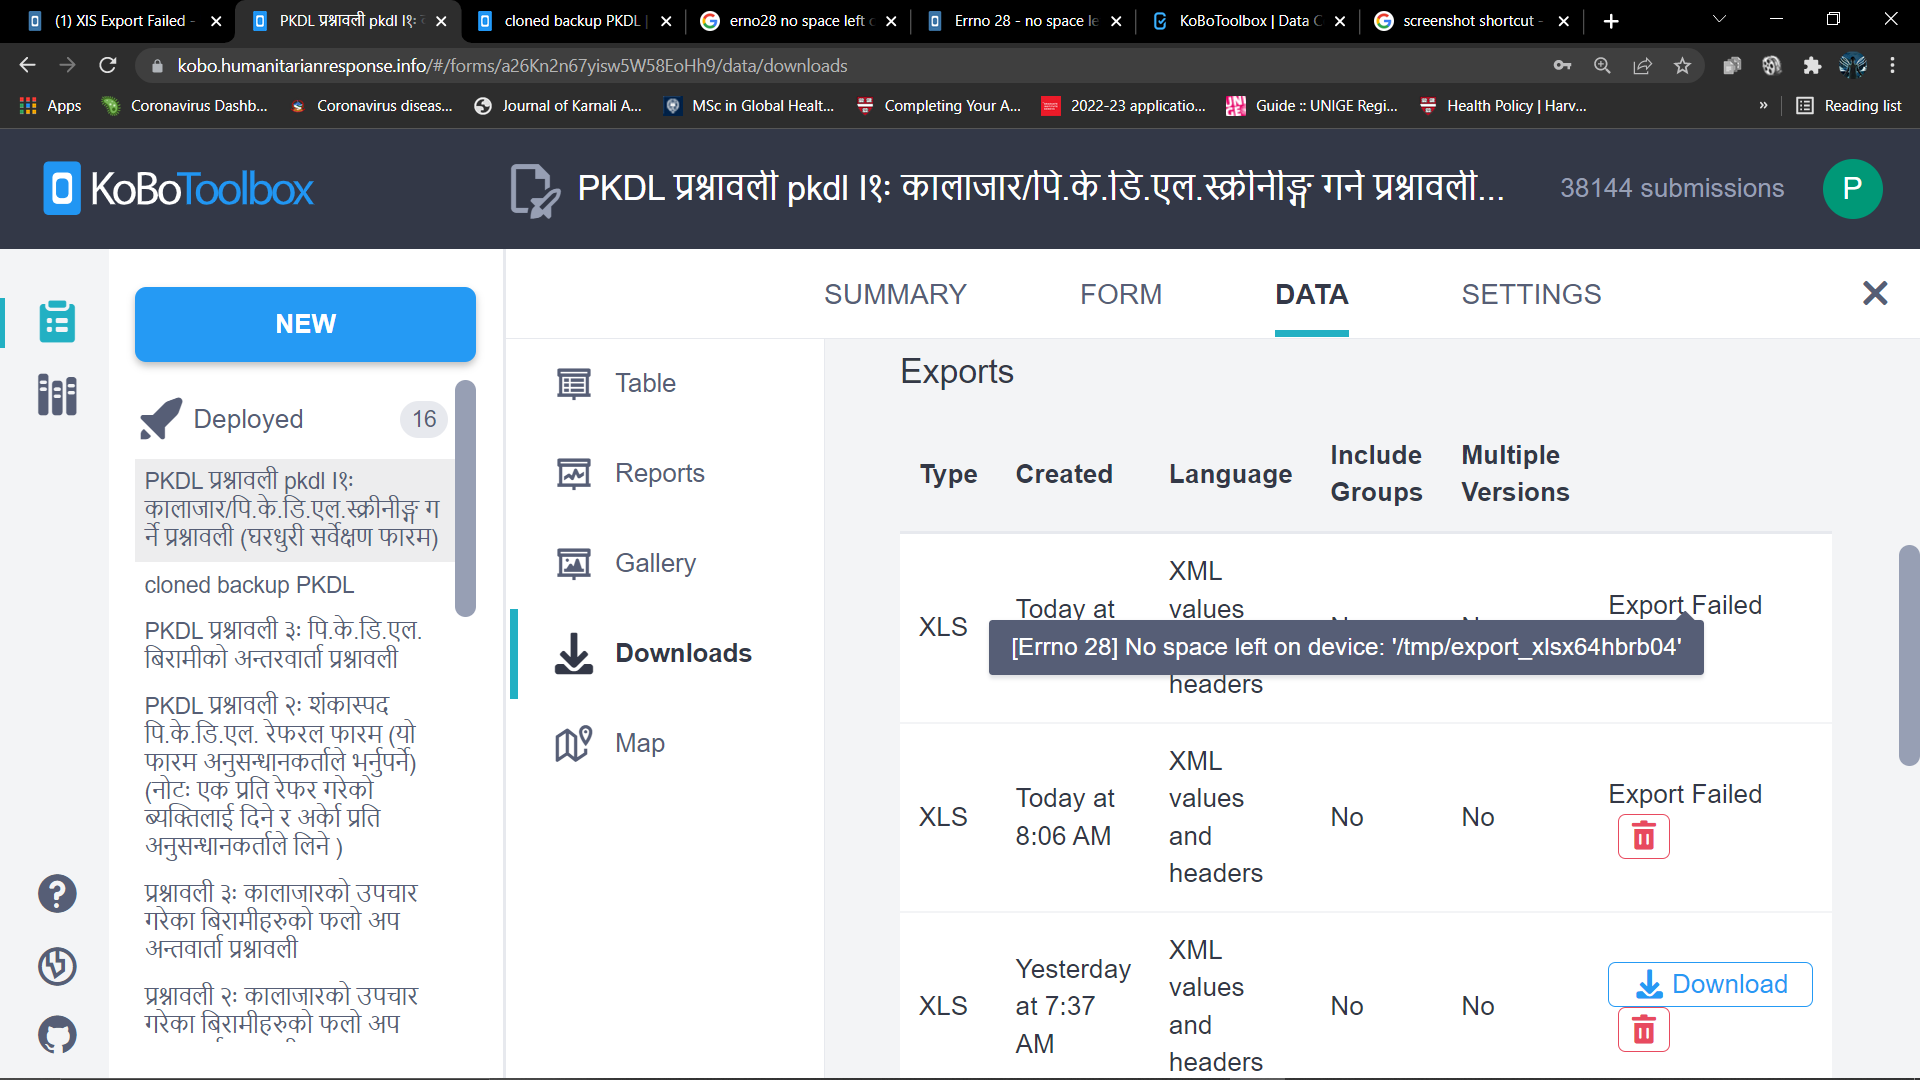Download yesterday's XLS export
This screenshot has width=1920, height=1080.
click(1710, 984)
